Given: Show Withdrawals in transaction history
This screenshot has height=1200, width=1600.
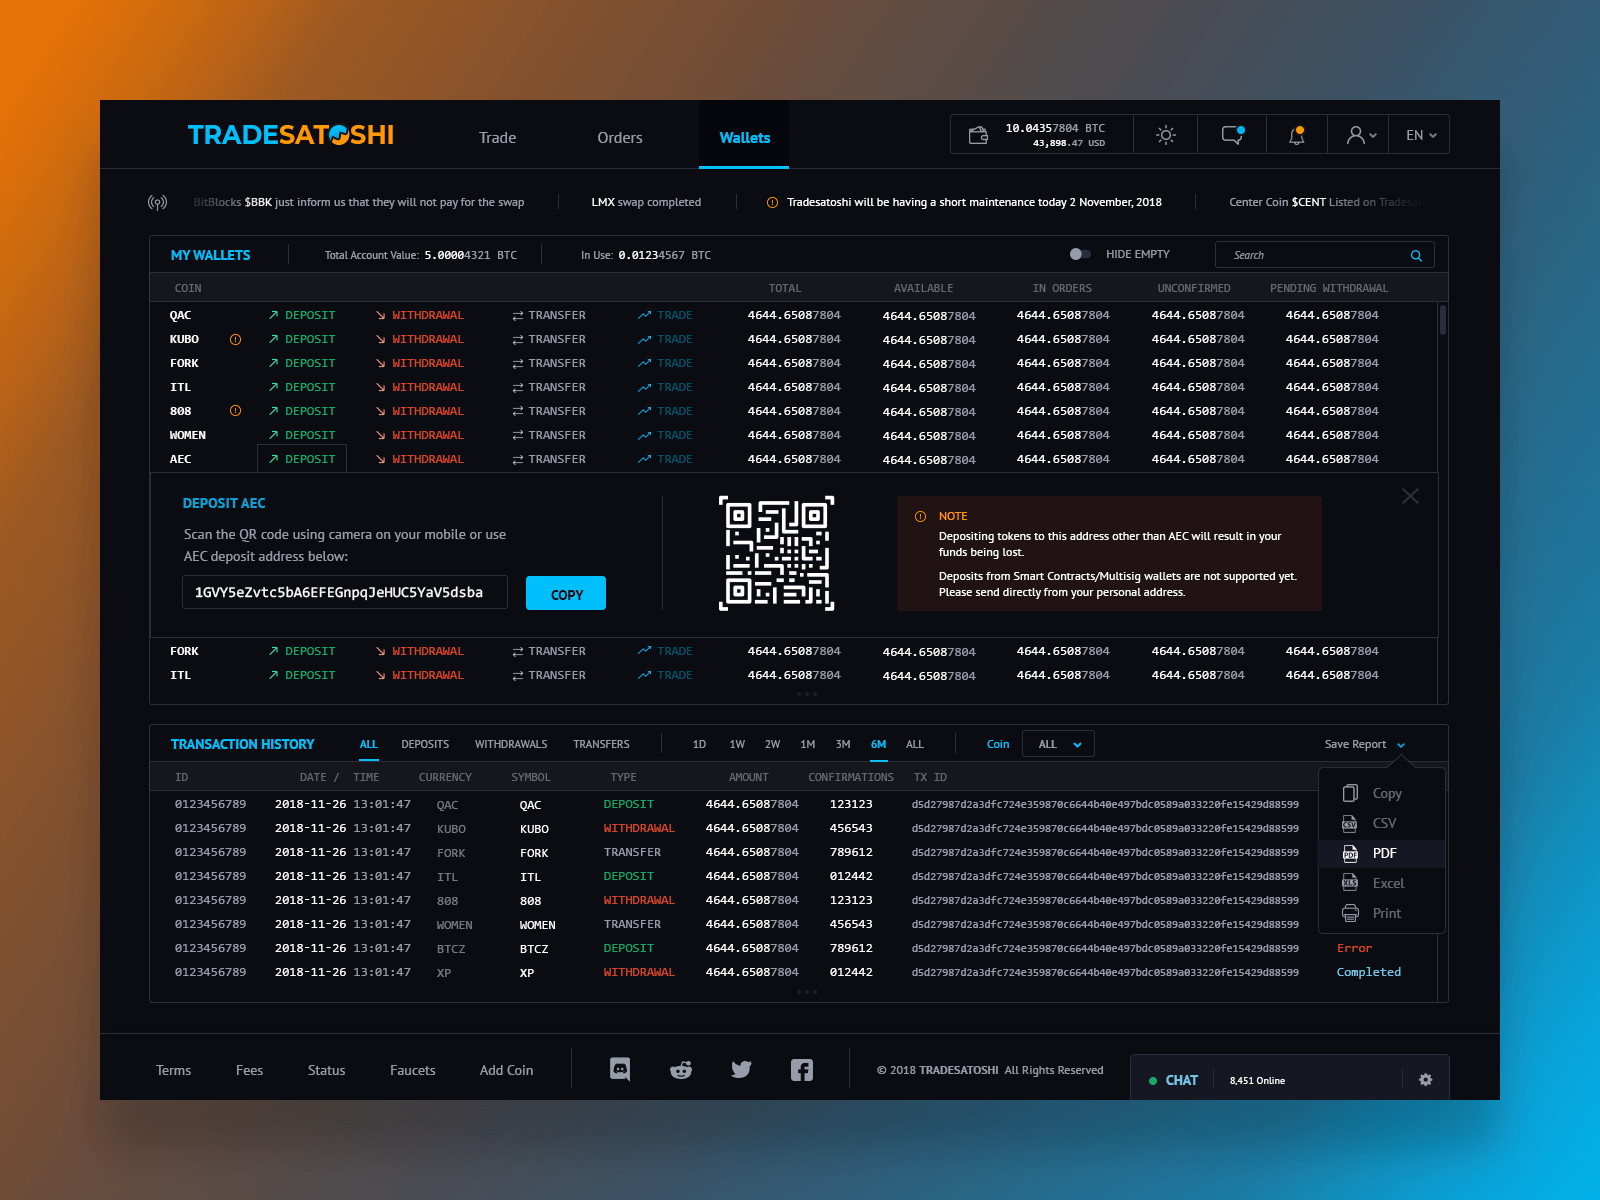Looking at the screenshot, I should click(511, 744).
